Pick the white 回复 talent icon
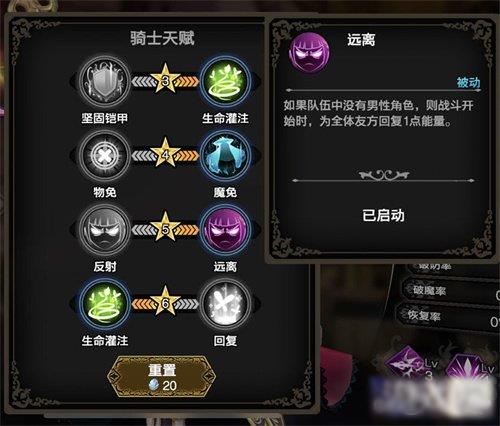500x426 pixels. 225,304
